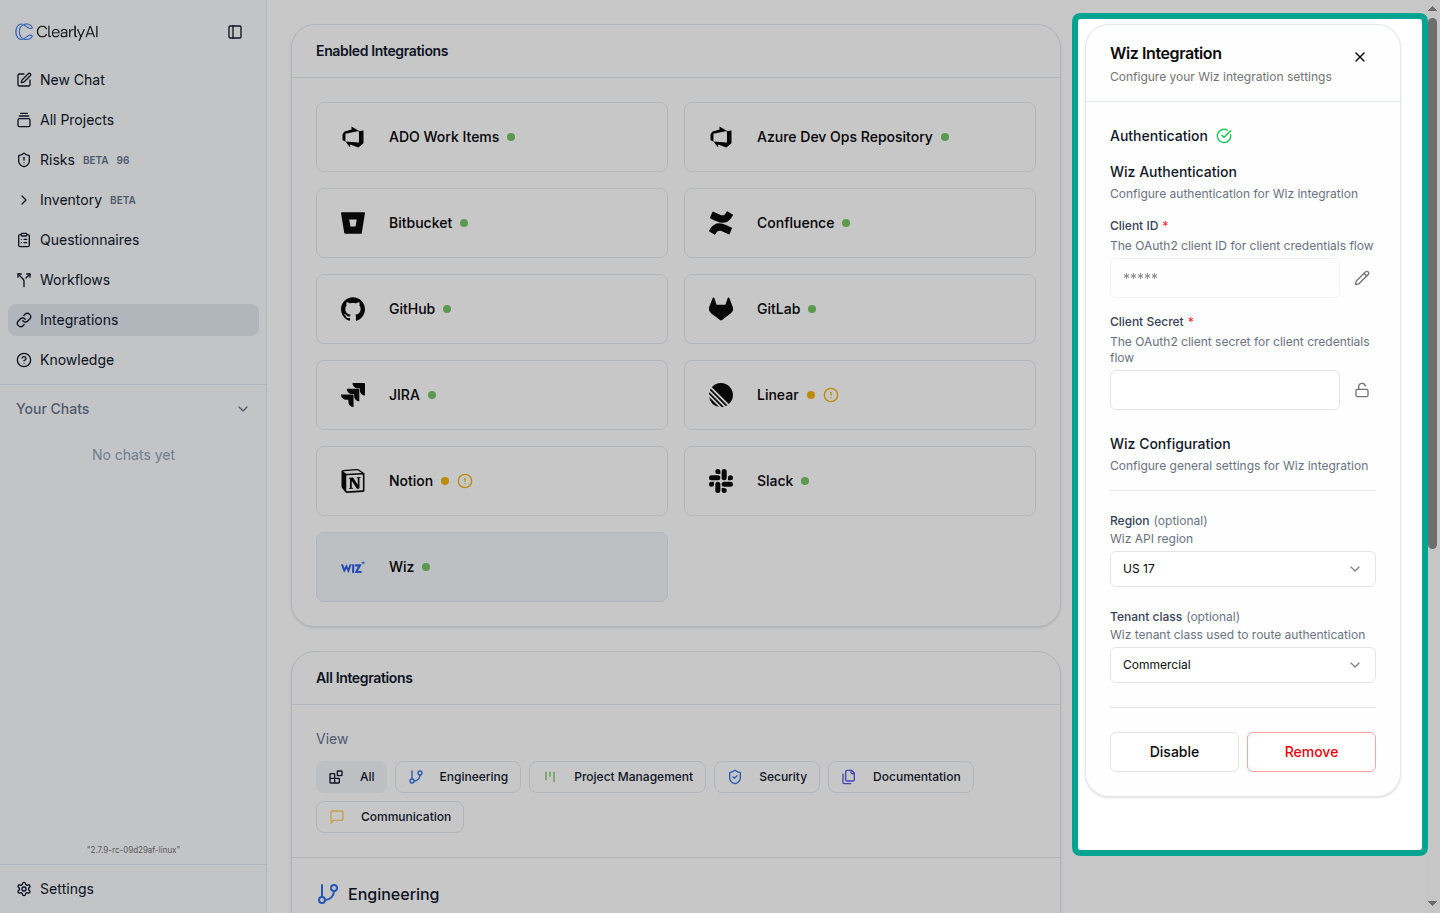Click the Client ID input field
The image size is (1440, 913).
tap(1225, 278)
